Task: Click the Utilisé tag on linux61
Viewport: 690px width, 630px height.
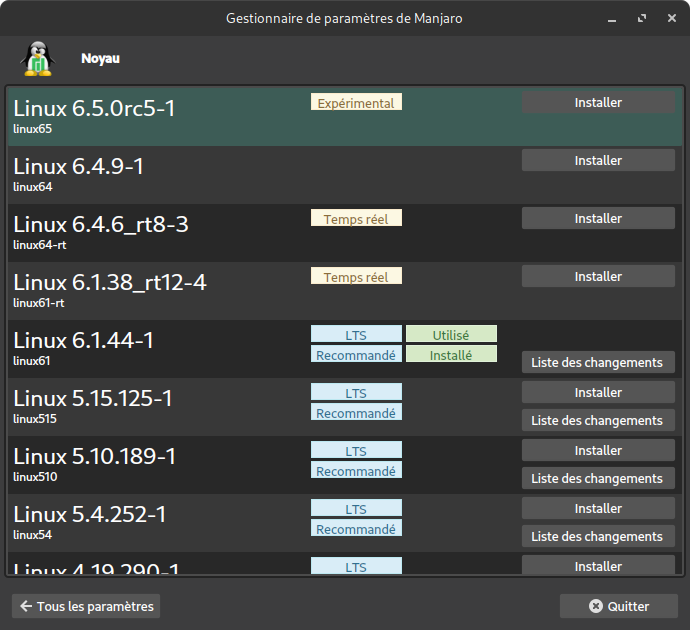Action: coord(451,334)
